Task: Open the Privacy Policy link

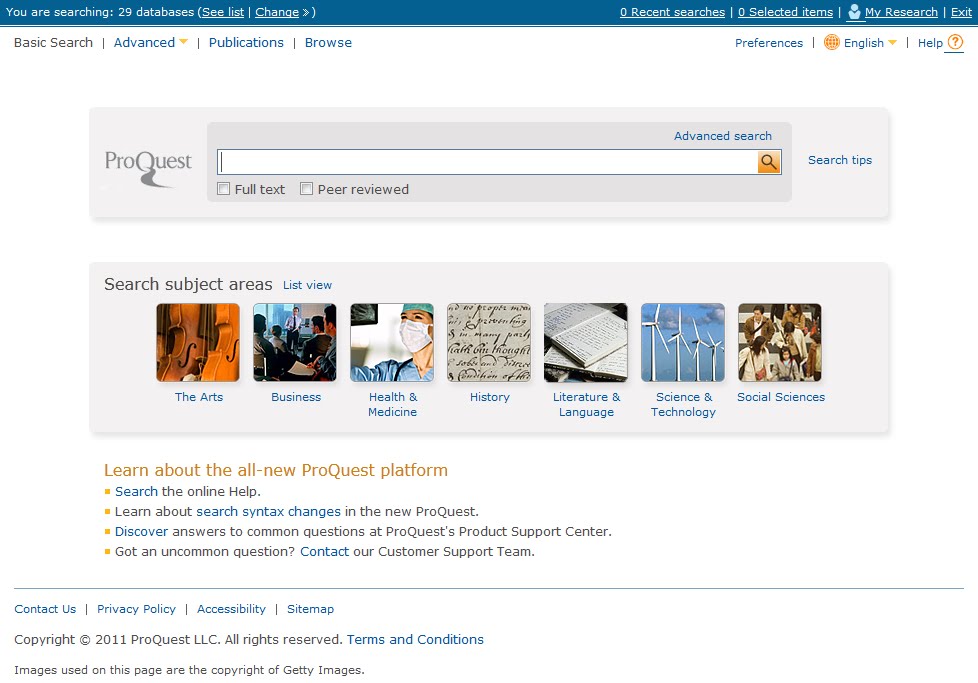Action: pyautogui.click(x=136, y=609)
